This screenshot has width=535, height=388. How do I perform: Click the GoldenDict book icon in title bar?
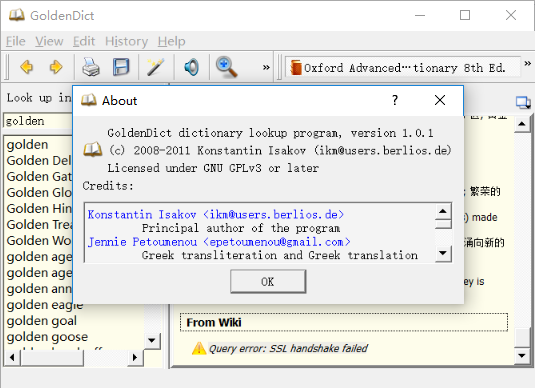[16, 15]
